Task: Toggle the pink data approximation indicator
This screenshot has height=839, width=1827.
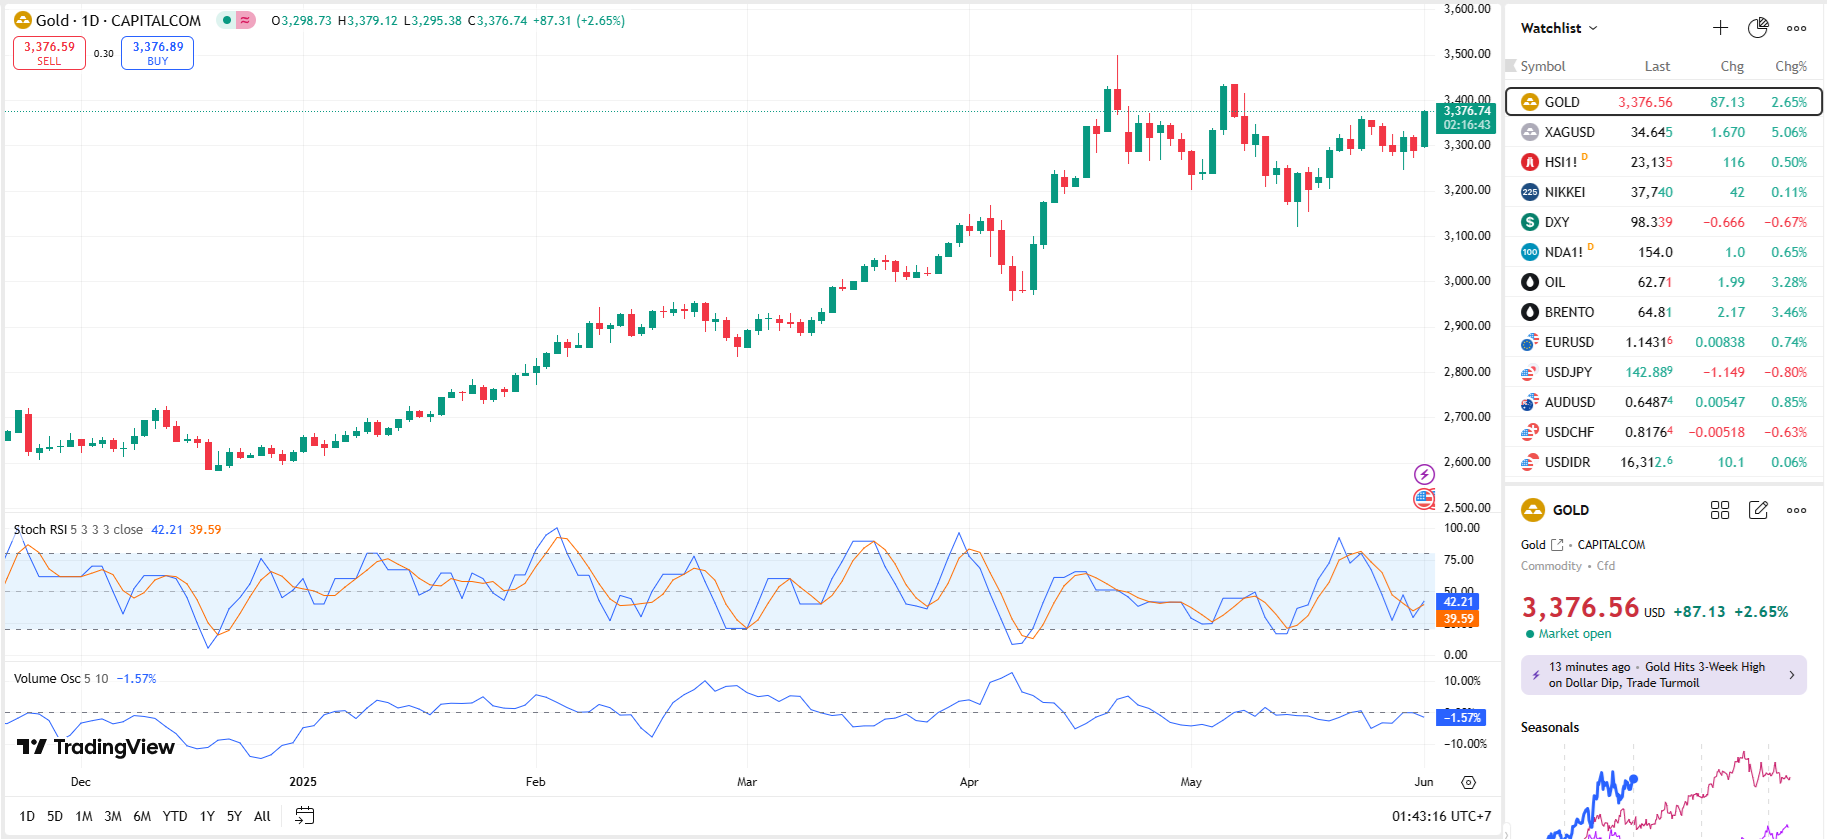Action: coord(245,20)
